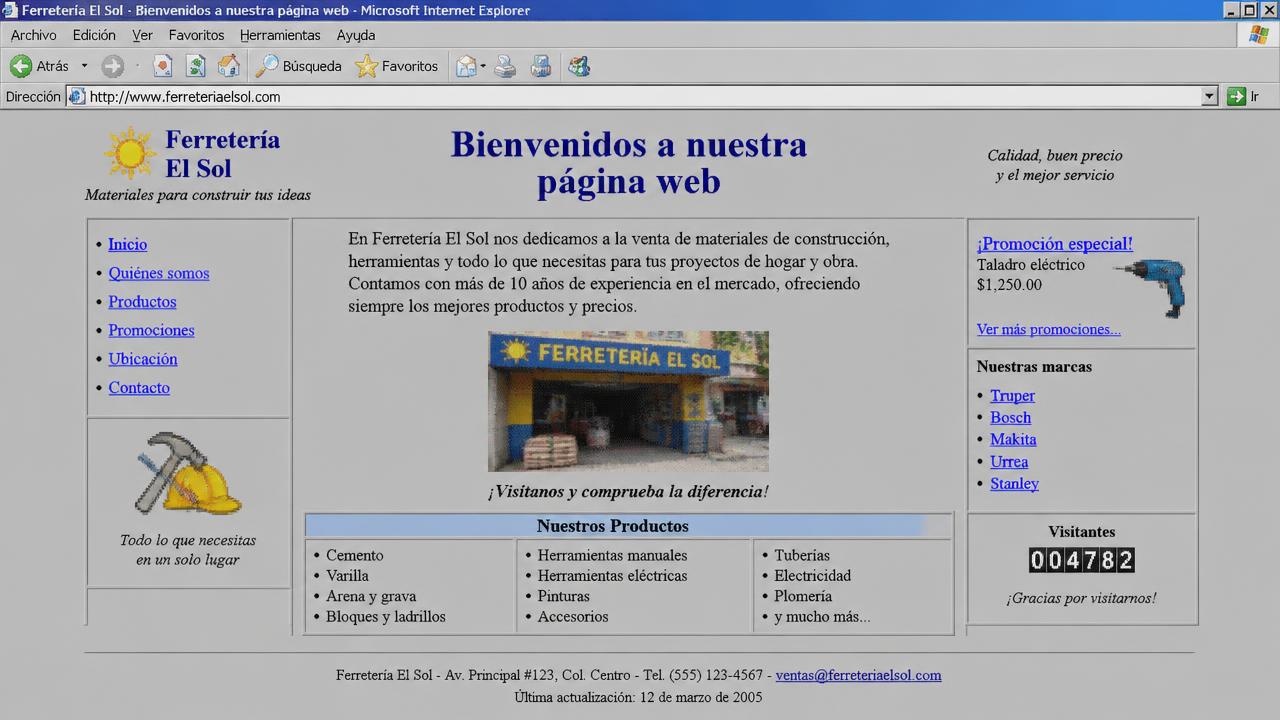Image resolution: width=1280 pixels, height=720 pixels.
Task: Open the Stanley brand link
Action: point(1014,484)
